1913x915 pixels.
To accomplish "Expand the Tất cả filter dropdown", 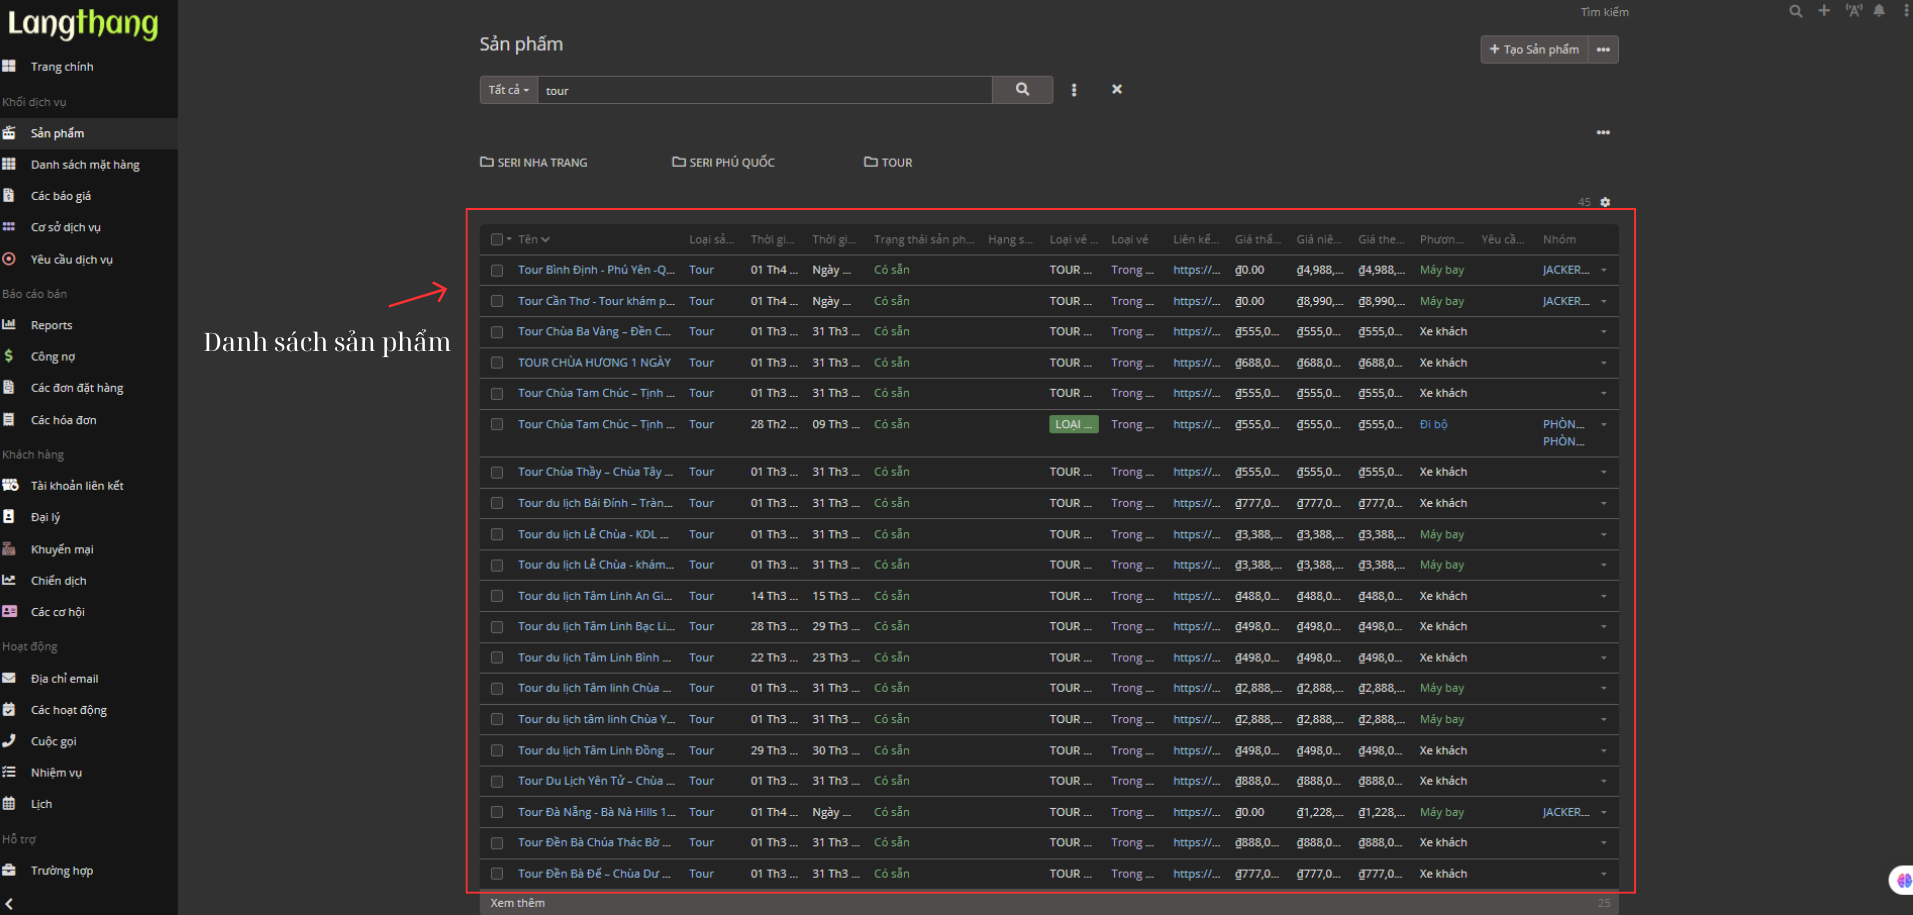I will [x=508, y=90].
